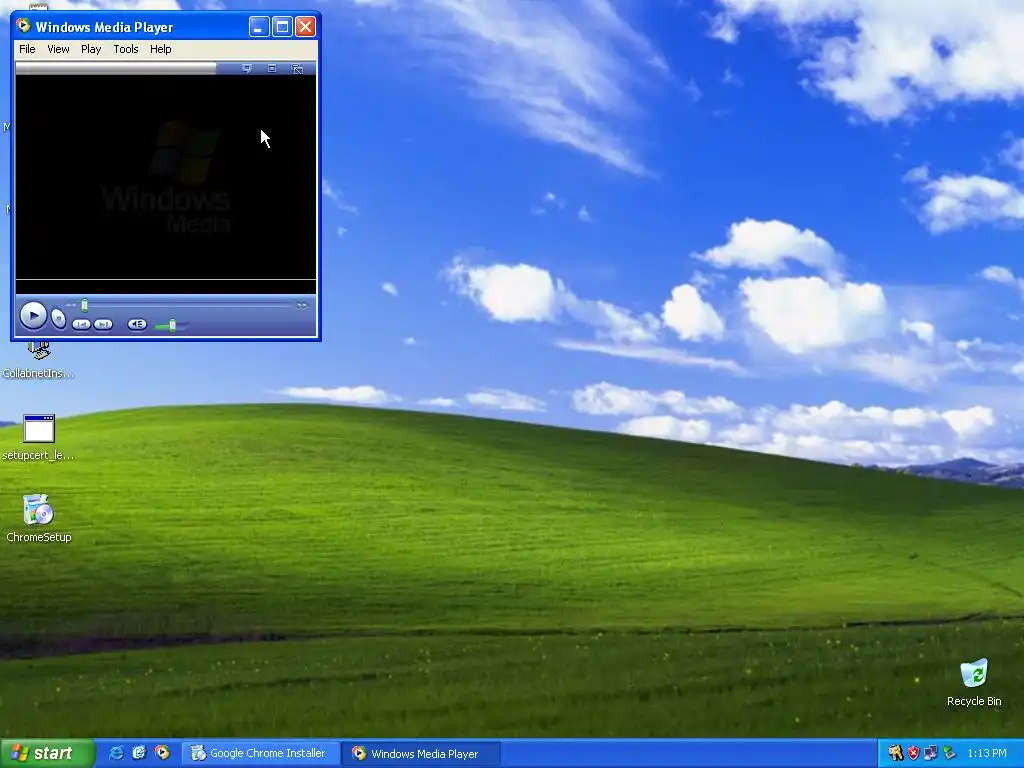
Task: Click the Windows Media Player title bar icon
Action: click(x=24, y=26)
